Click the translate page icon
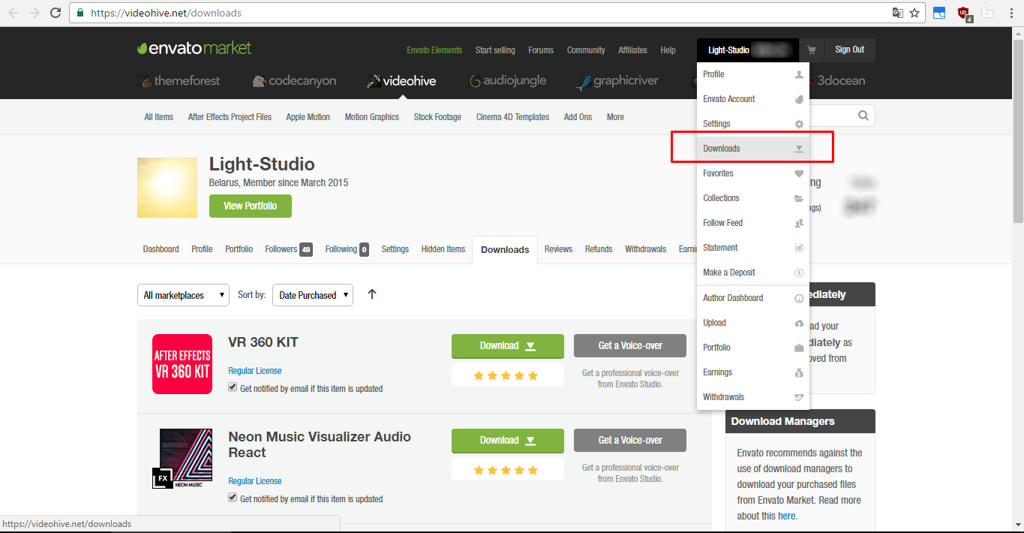Screen dimensions: 1024x533 (x=897, y=13)
